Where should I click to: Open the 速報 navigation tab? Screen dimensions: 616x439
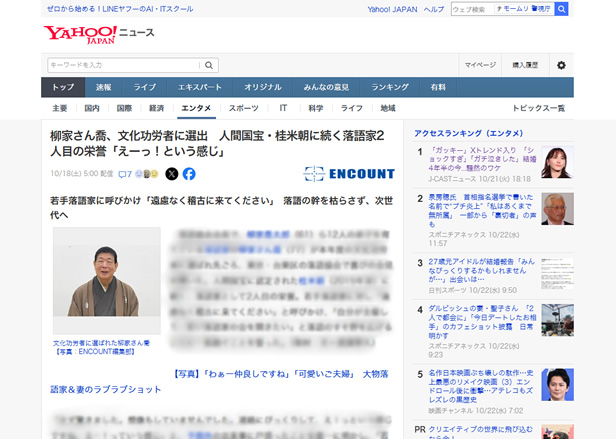[x=104, y=88]
